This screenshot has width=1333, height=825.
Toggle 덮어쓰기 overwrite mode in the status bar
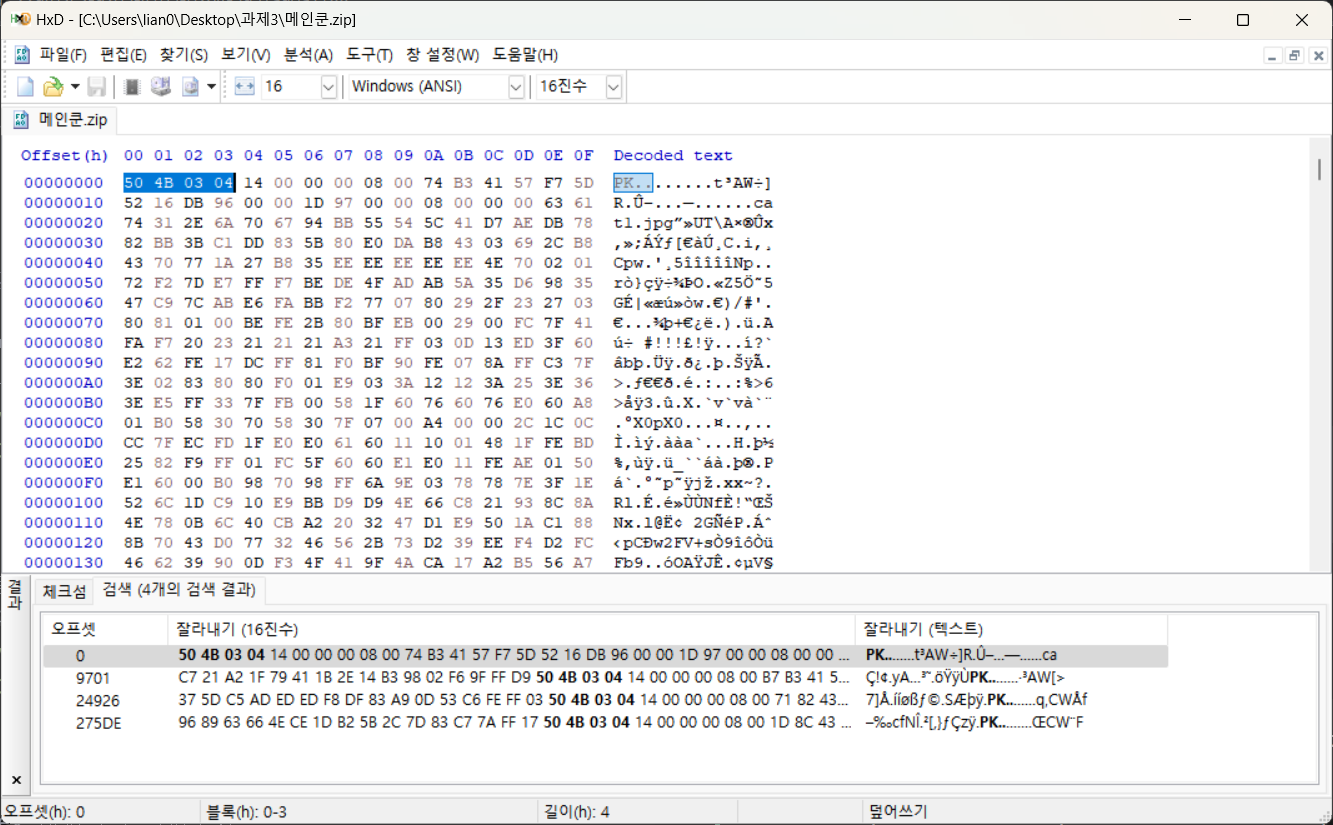tap(900, 810)
